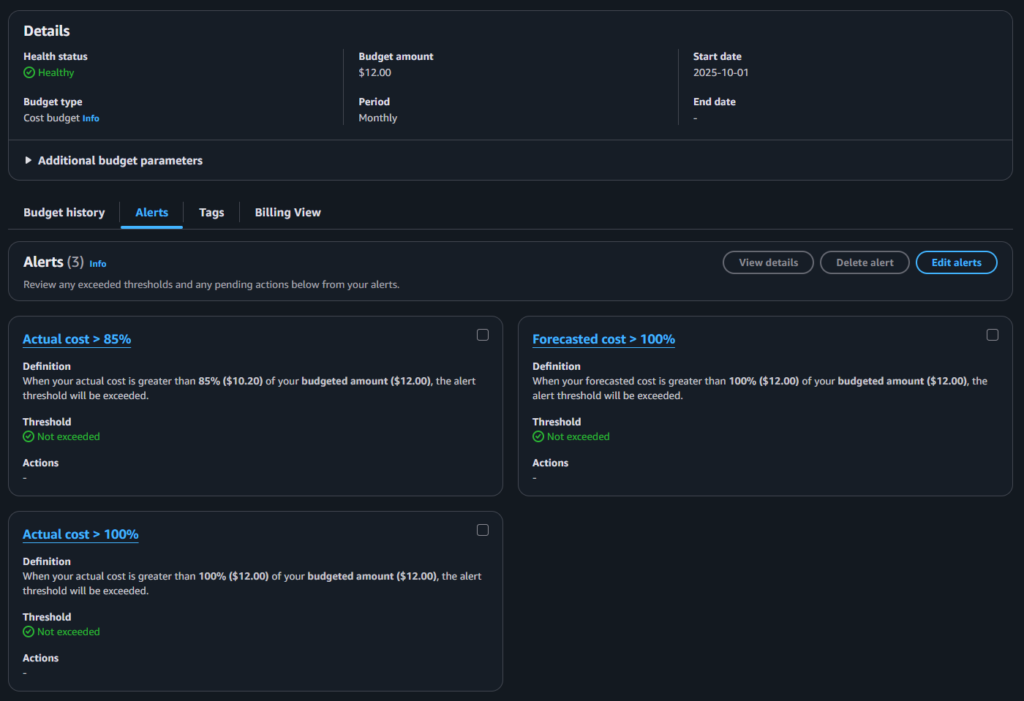1024x701 pixels.
Task: Click the Not exceeded icon under Actual cost > 100%
Action: coord(29,632)
